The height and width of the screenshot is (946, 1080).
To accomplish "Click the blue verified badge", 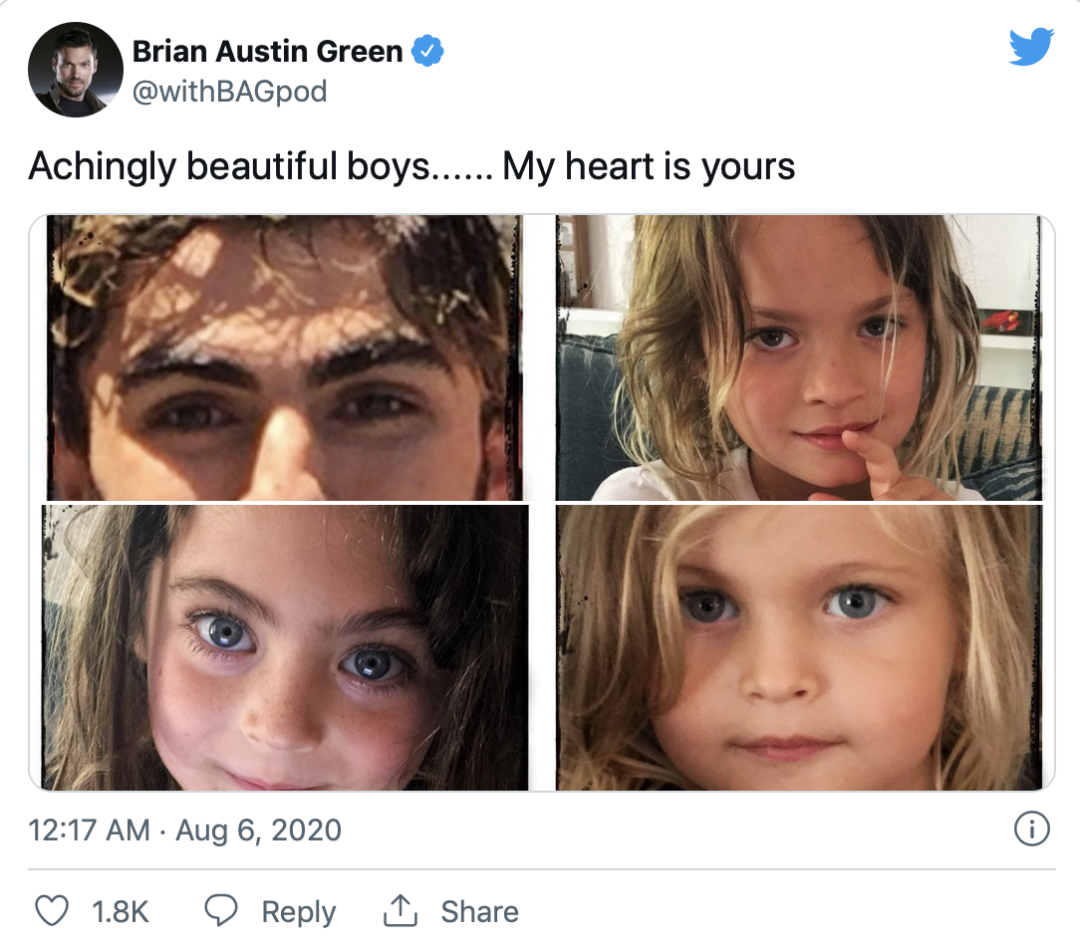I will (429, 52).
